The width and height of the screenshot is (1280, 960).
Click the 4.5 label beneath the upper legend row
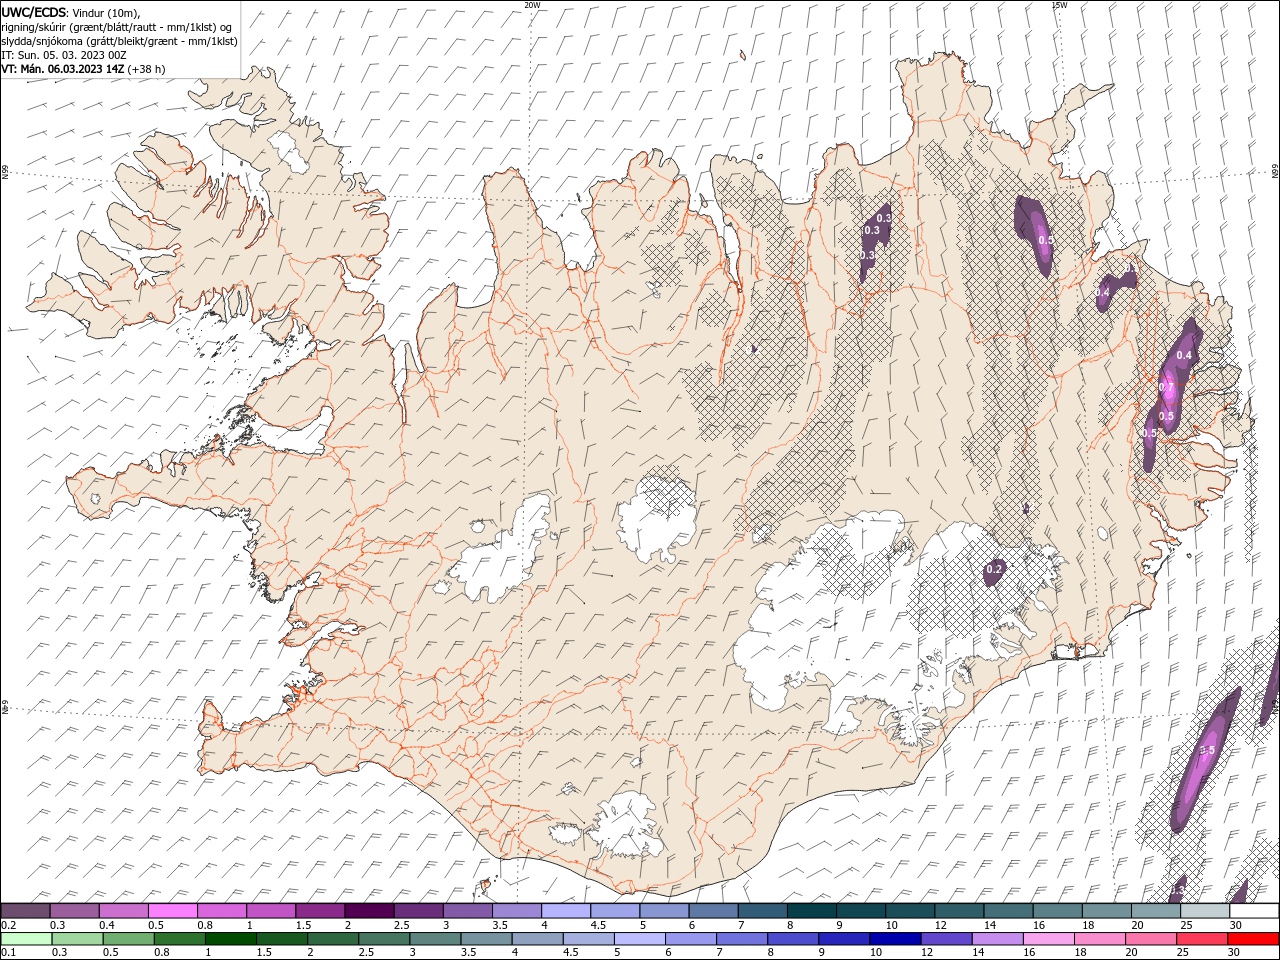(x=598, y=925)
